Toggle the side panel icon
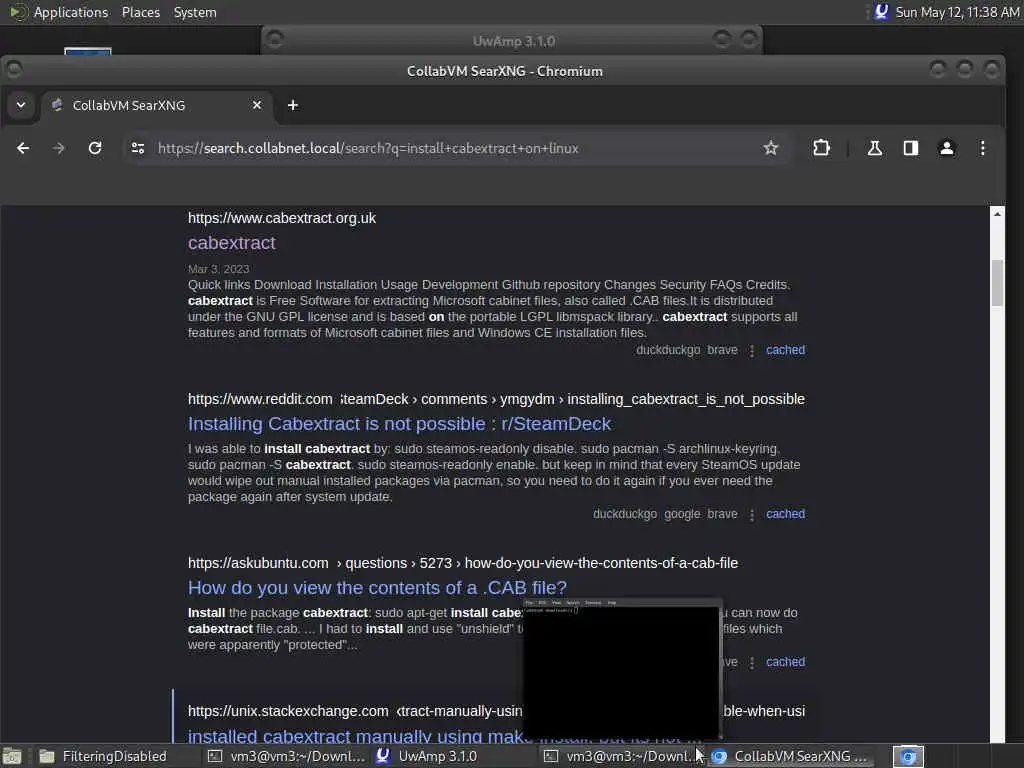Screen dimensions: 1024x768 pos(910,148)
